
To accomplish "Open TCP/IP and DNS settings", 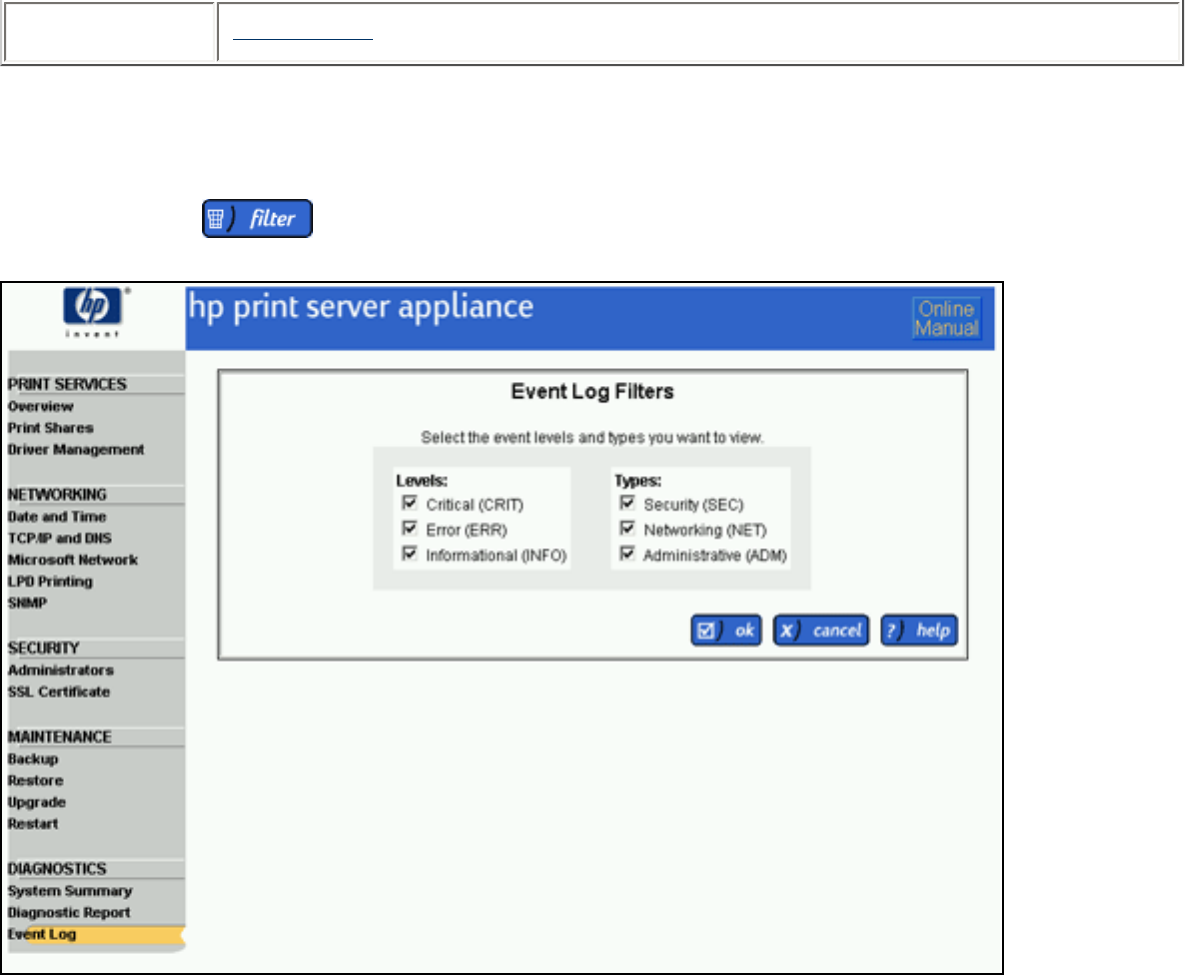I will 60,538.
